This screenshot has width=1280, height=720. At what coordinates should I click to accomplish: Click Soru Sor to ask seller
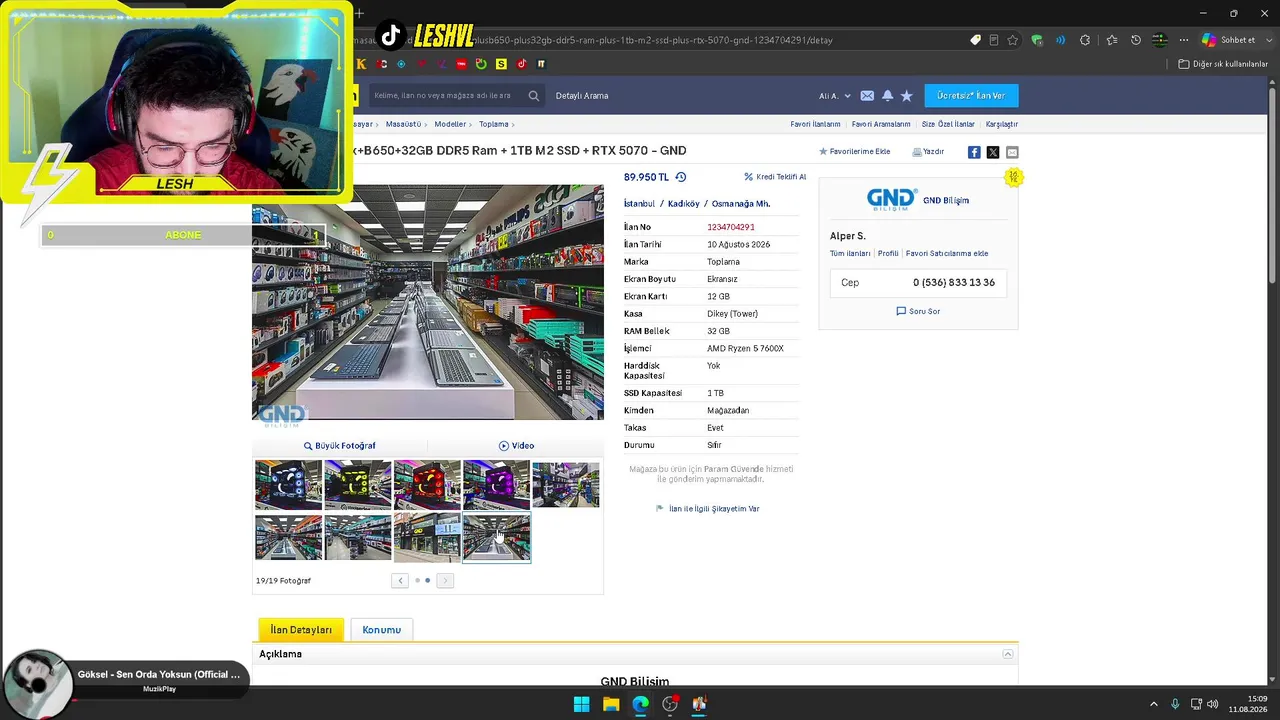918,311
